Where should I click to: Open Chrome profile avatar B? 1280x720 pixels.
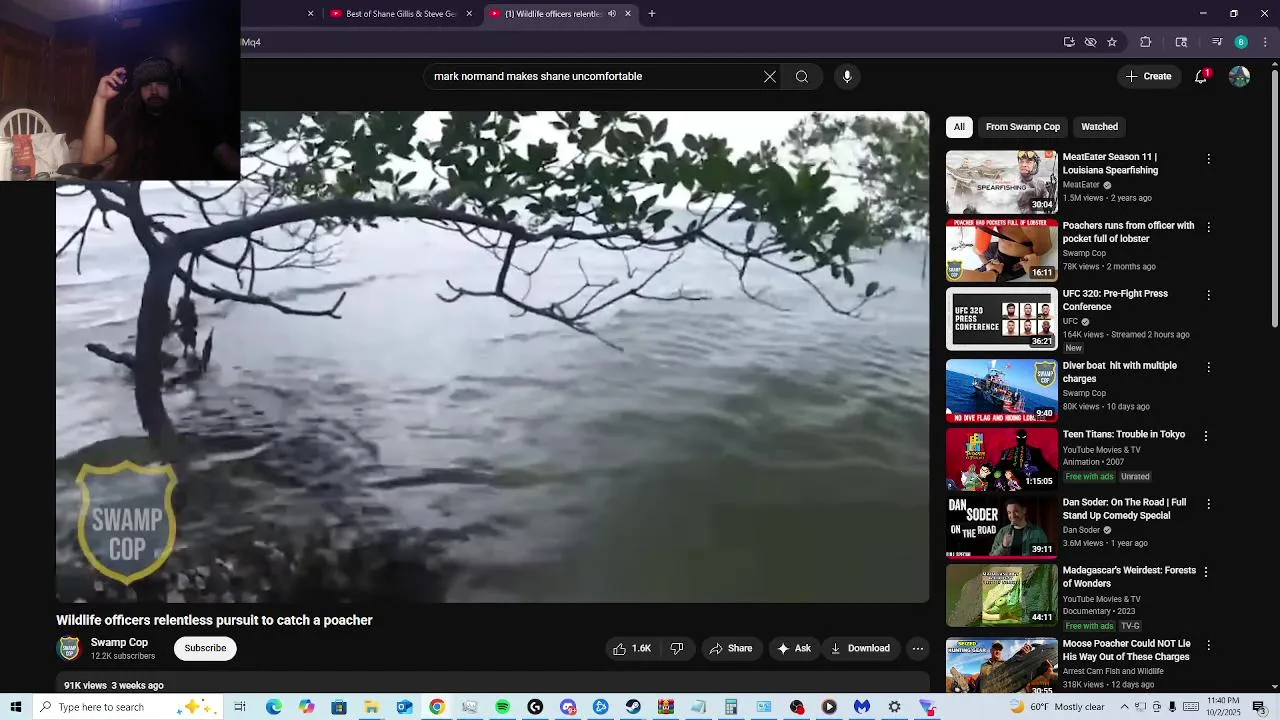coord(1241,42)
